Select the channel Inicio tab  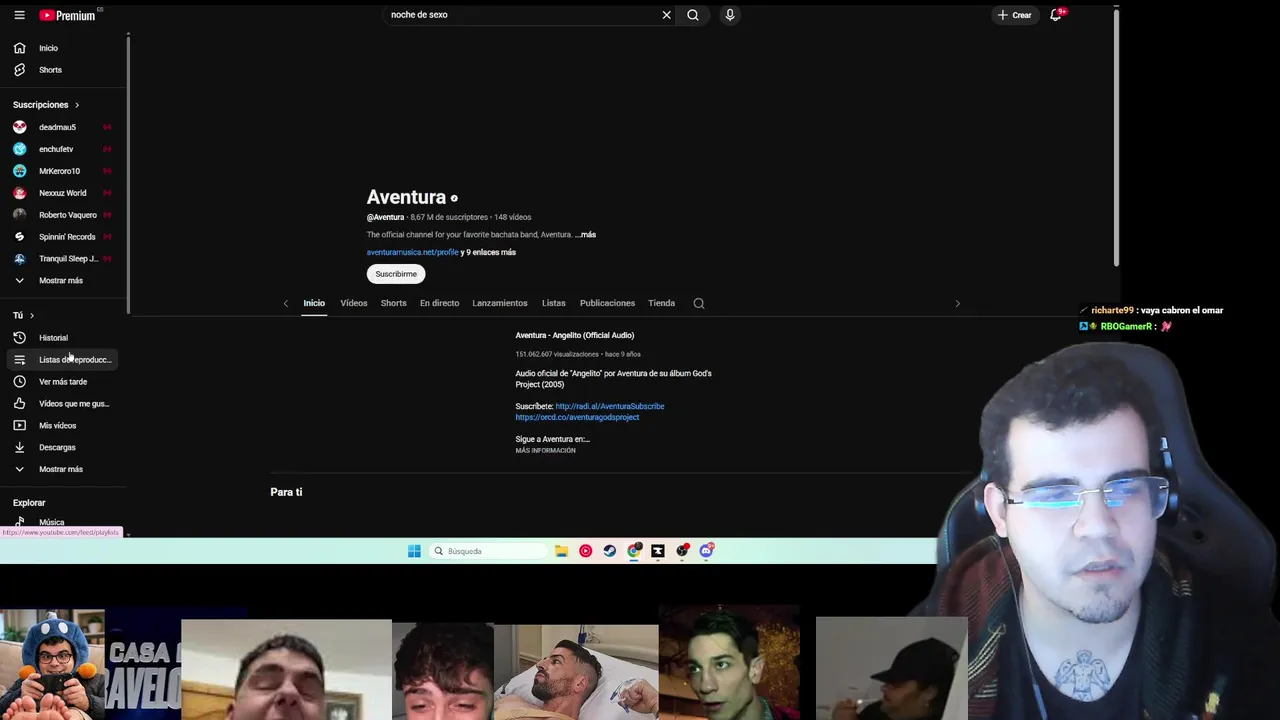pos(314,303)
